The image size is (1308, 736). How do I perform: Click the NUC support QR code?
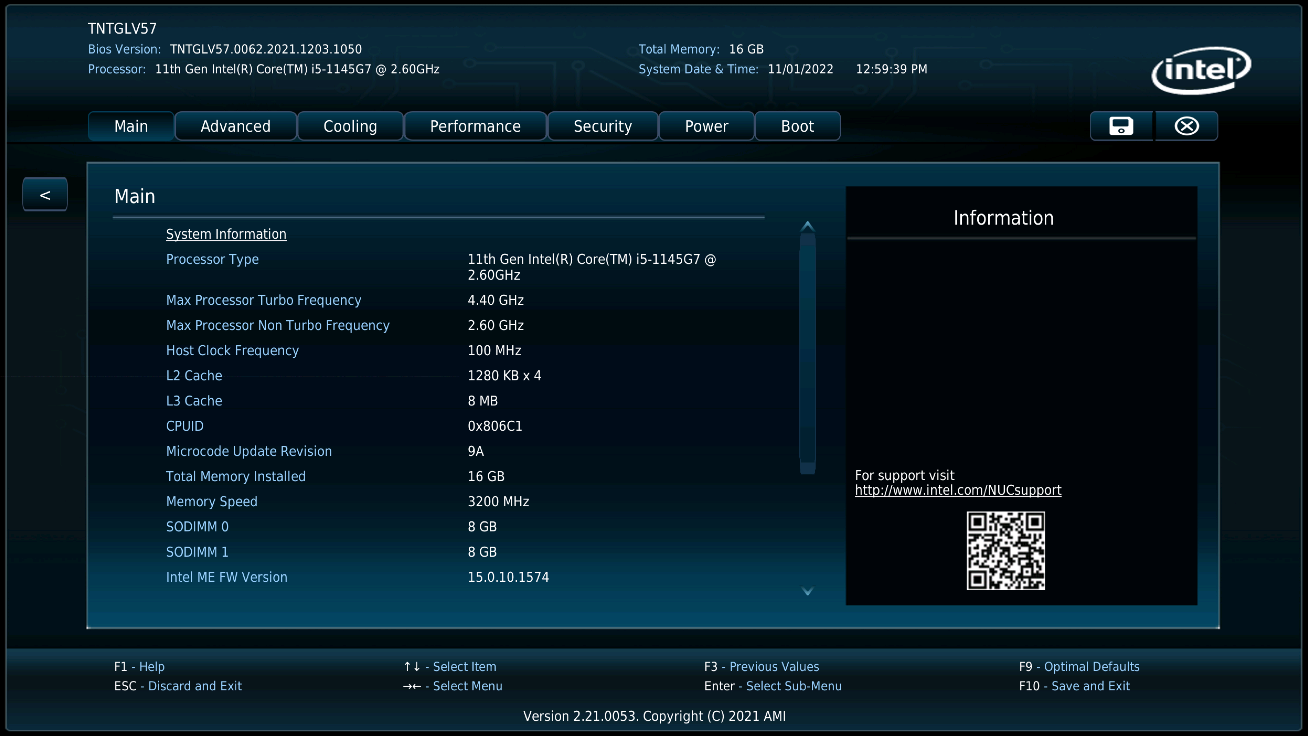1005,550
